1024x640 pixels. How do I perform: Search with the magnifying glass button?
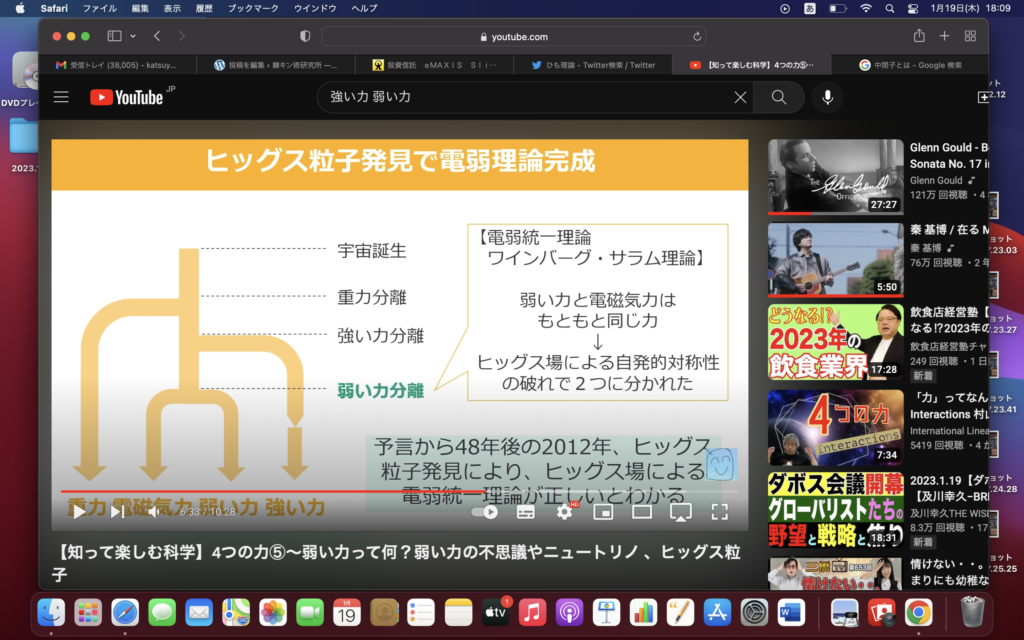pos(778,97)
